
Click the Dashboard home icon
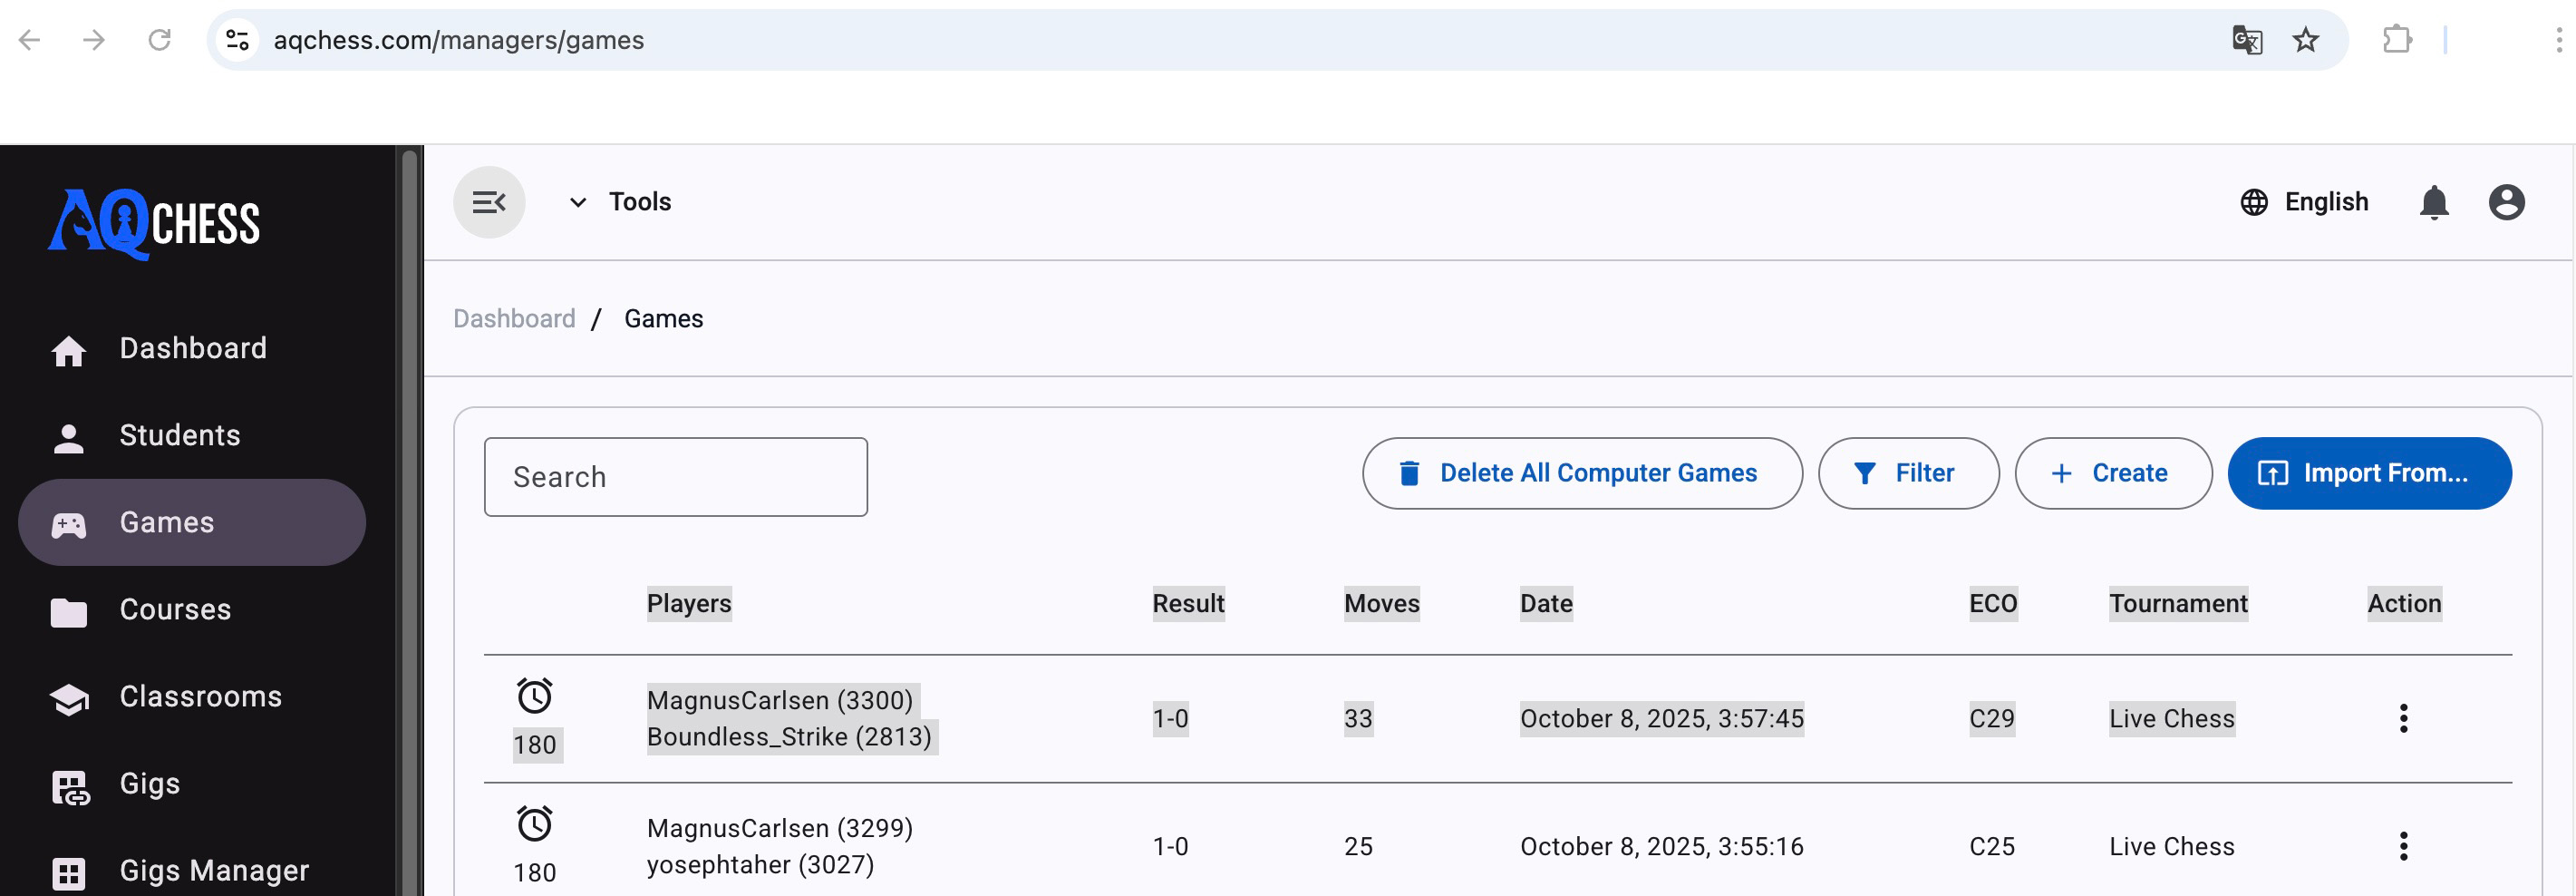click(x=69, y=348)
